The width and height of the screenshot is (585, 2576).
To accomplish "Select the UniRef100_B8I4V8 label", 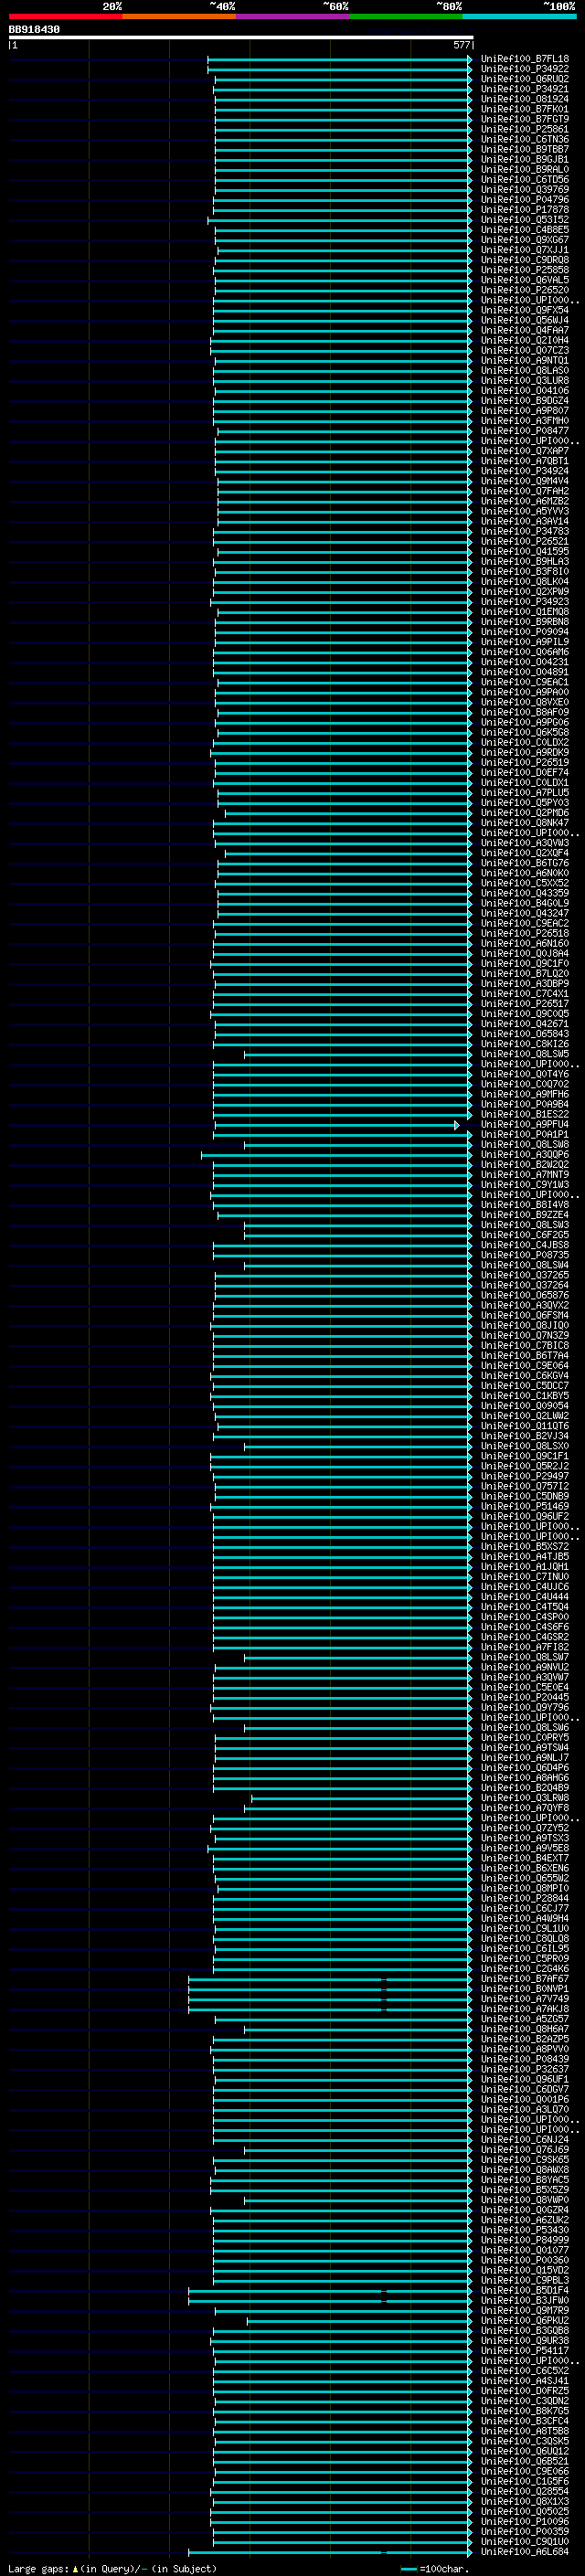I will 524,1204.
